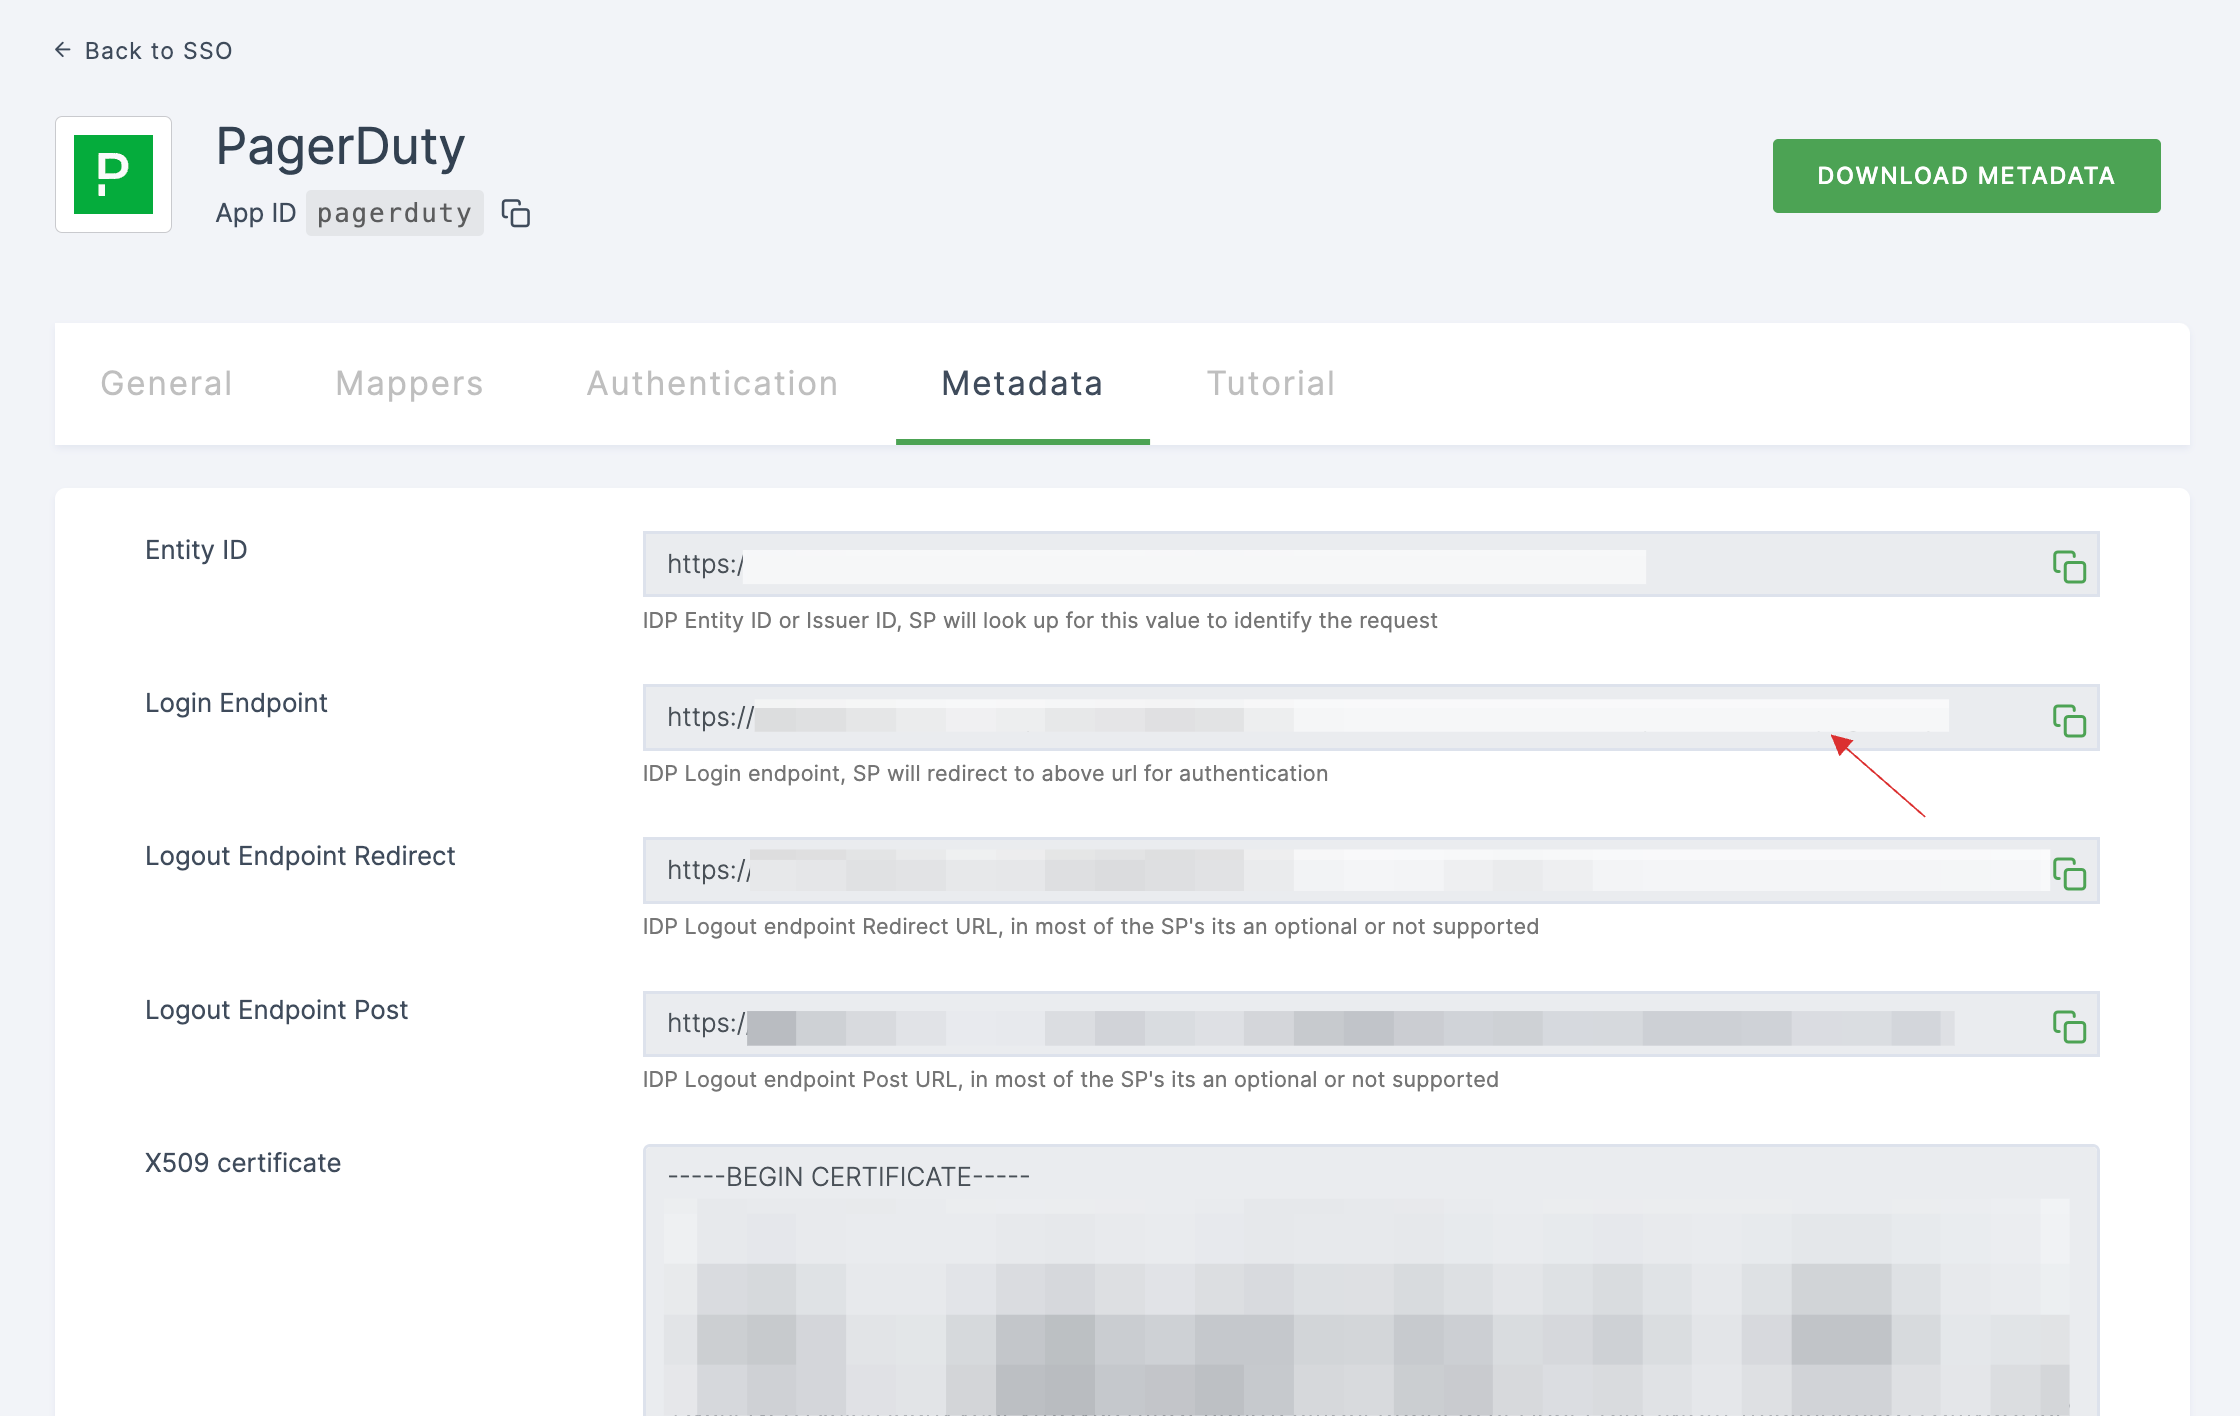
Task: Click the Logout Endpoint Redirect field
Action: (1370, 870)
